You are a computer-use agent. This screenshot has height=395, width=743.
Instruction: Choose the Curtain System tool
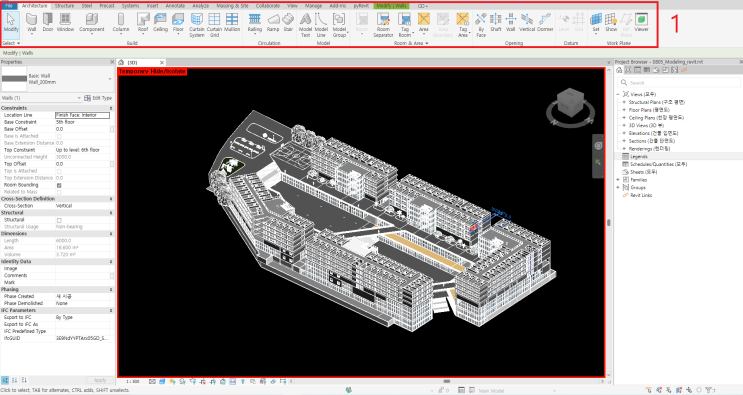197,25
